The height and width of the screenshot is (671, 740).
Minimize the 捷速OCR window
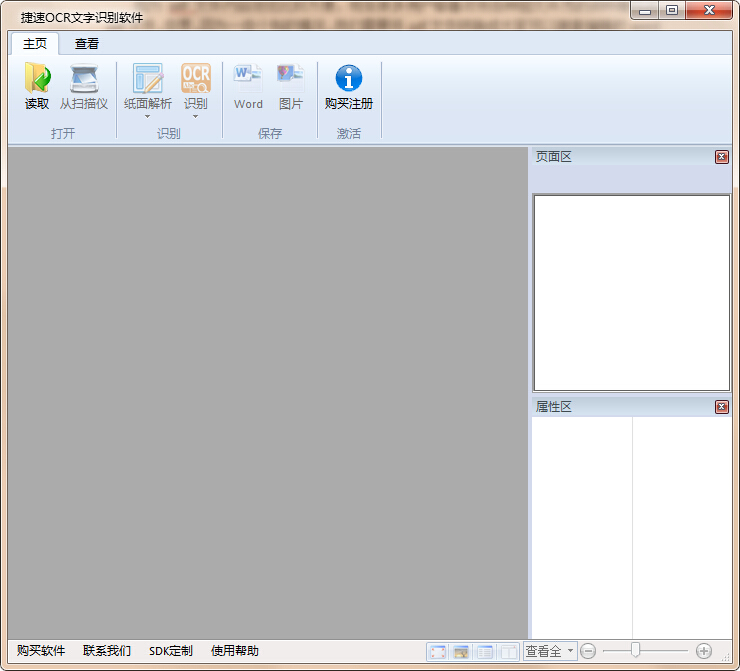click(645, 10)
